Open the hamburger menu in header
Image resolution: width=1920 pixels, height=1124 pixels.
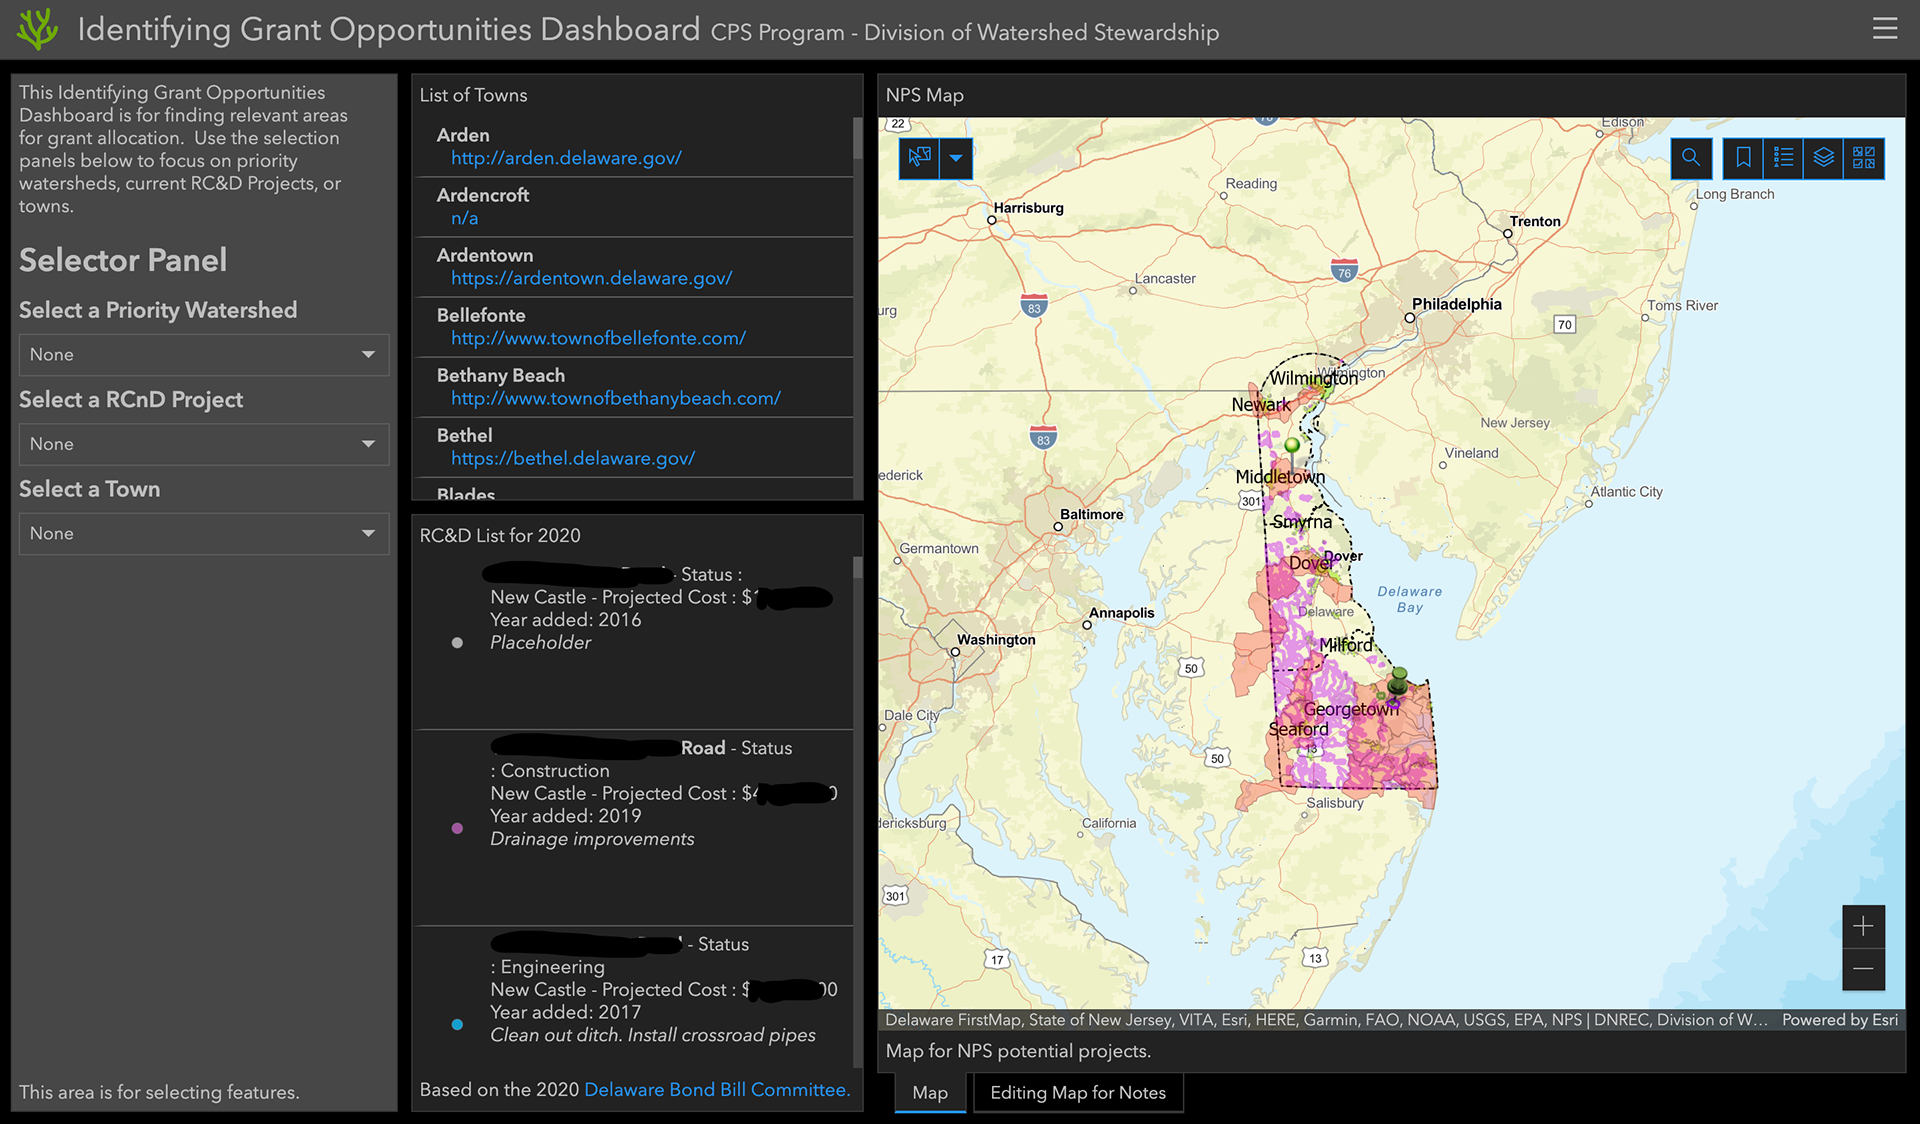click(x=1885, y=29)
